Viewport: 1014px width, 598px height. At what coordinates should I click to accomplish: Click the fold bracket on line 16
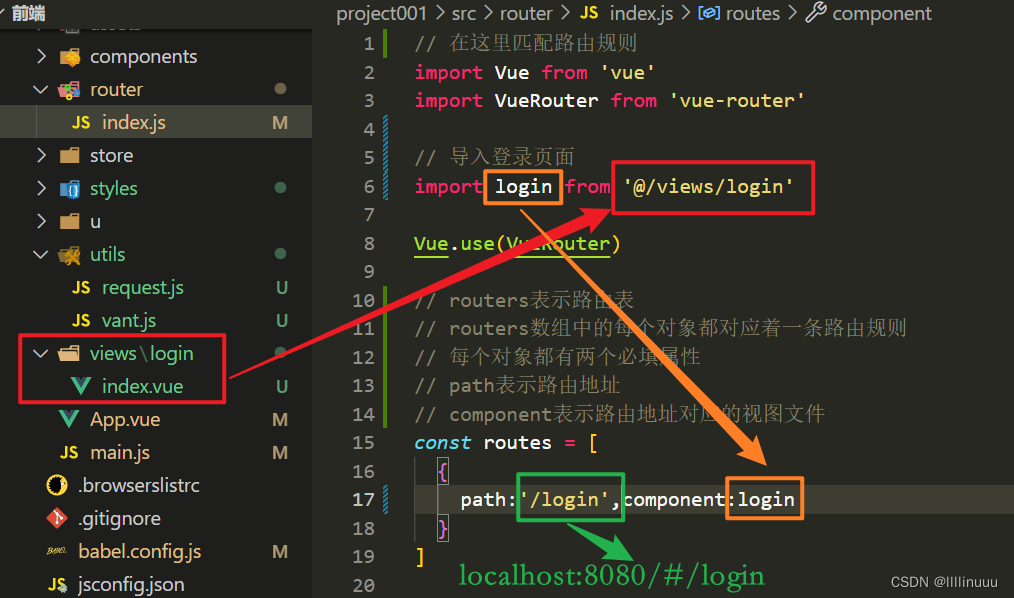tap(443, 471)
